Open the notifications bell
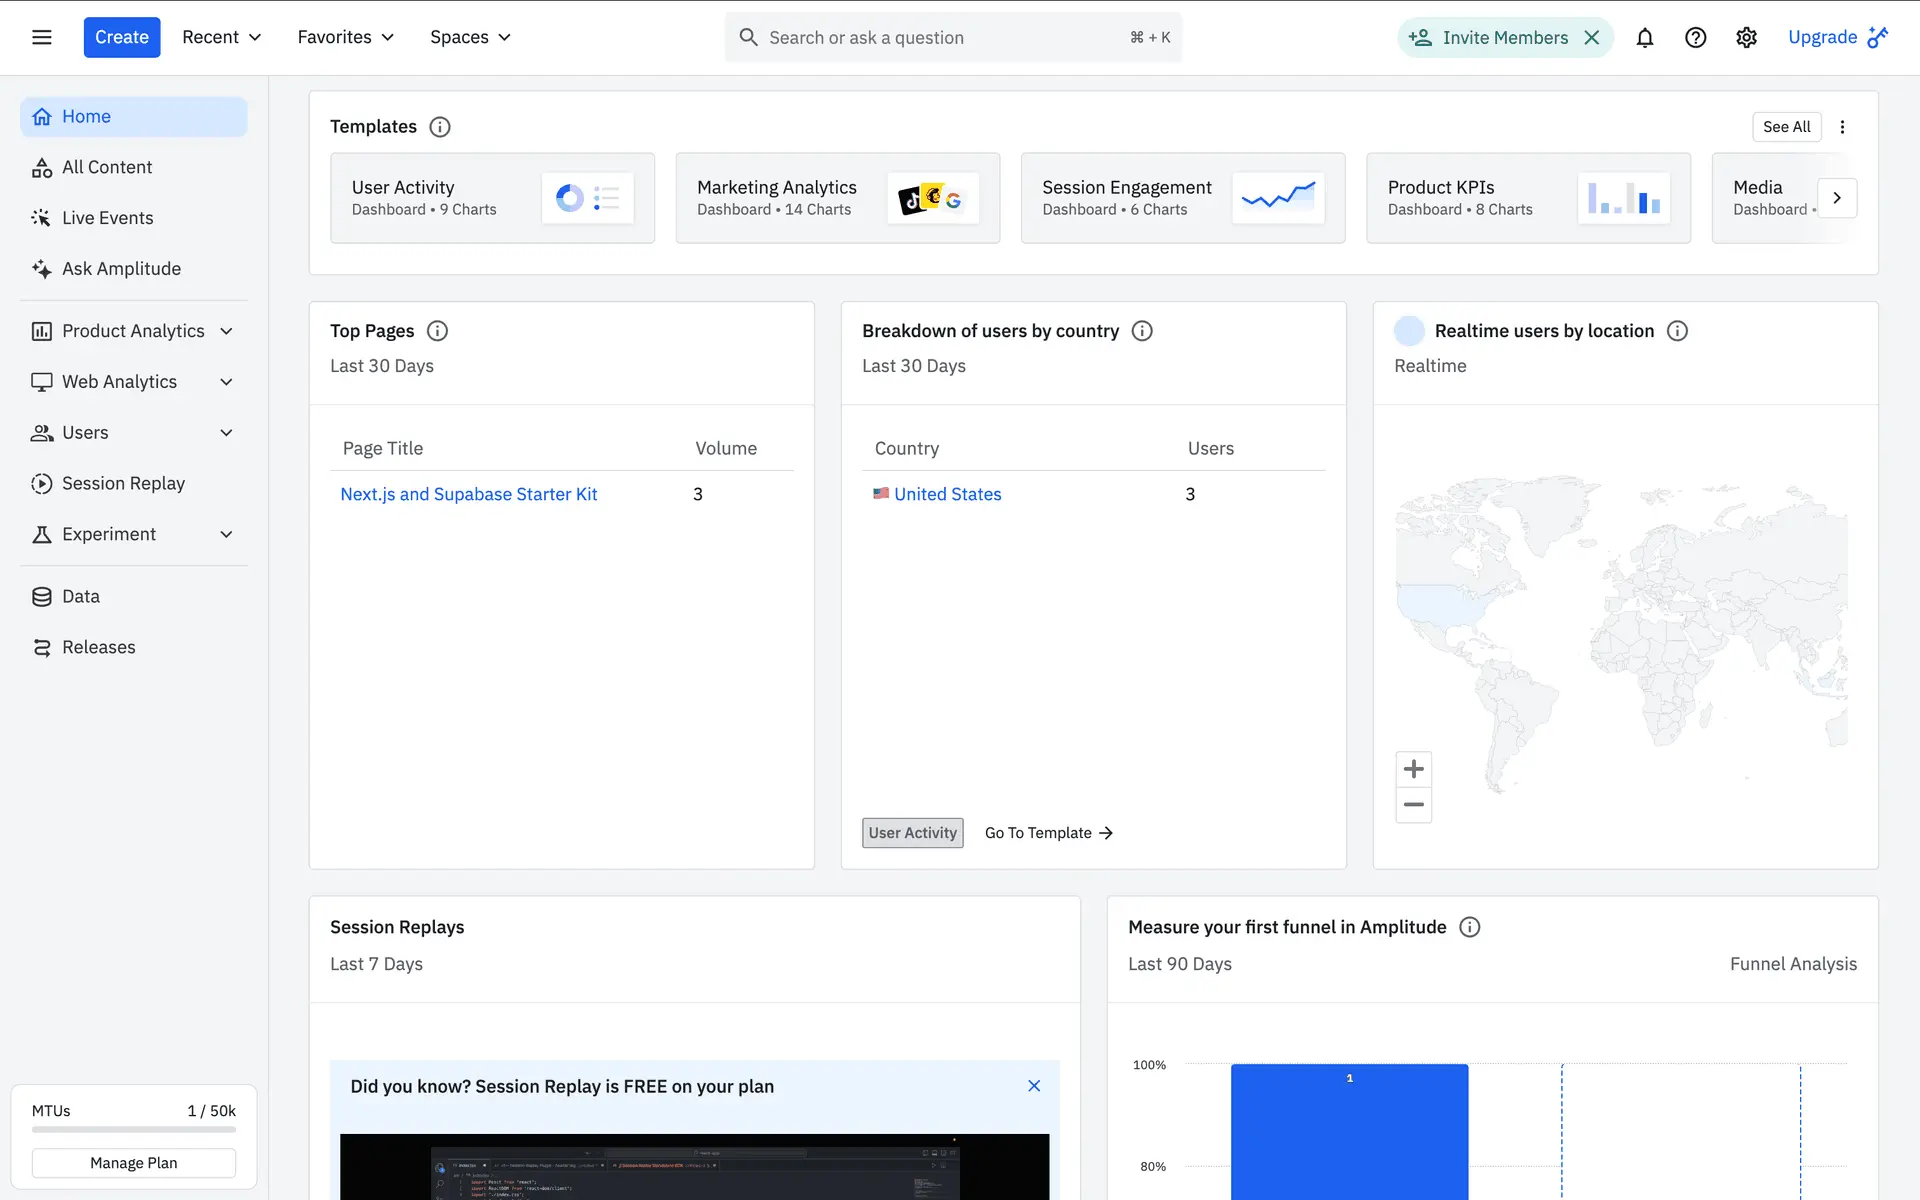 point(1644,38)
